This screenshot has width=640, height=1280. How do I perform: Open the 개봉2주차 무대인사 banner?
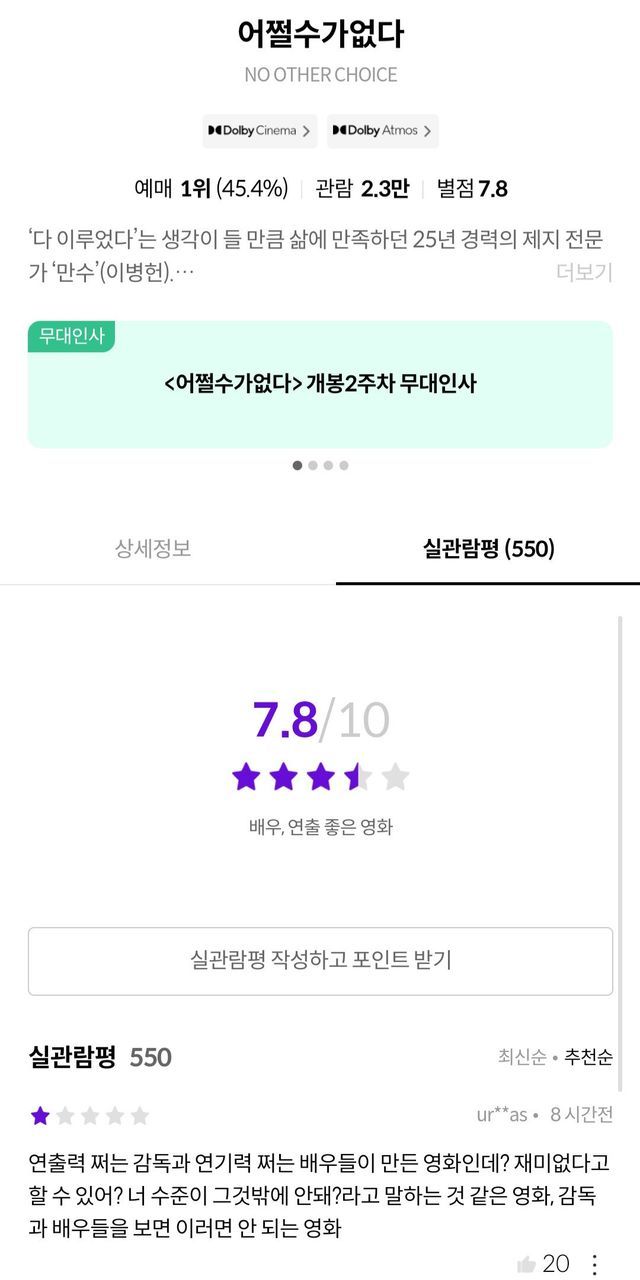pos(320,384)
